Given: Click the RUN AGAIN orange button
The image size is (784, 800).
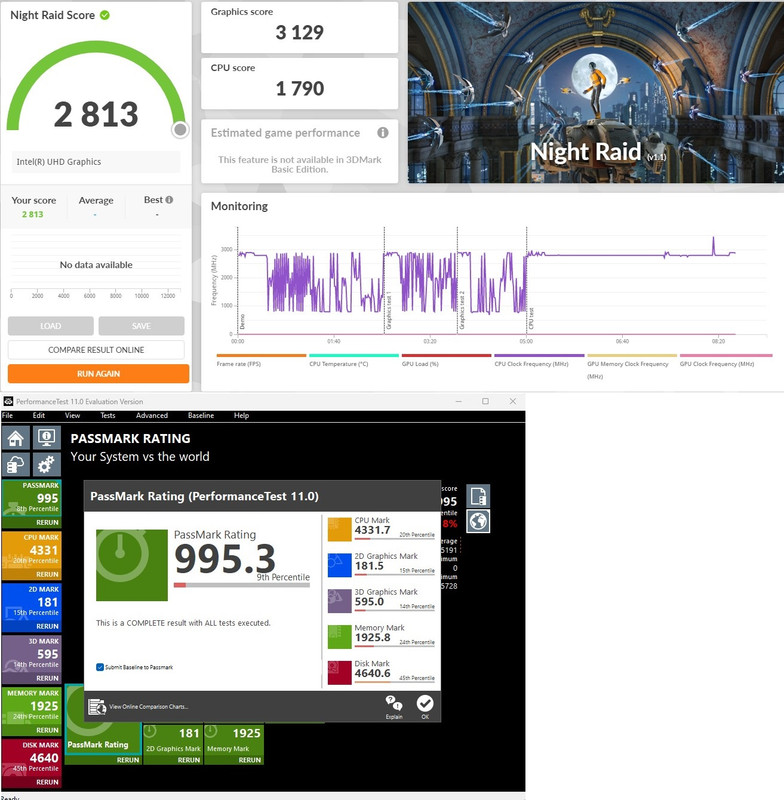Looking at the screenshot, I should point(98,373).
